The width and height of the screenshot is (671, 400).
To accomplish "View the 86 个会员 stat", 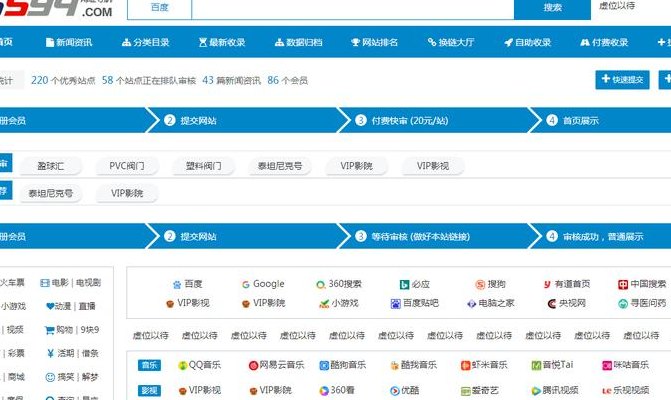I will (287, 80).
